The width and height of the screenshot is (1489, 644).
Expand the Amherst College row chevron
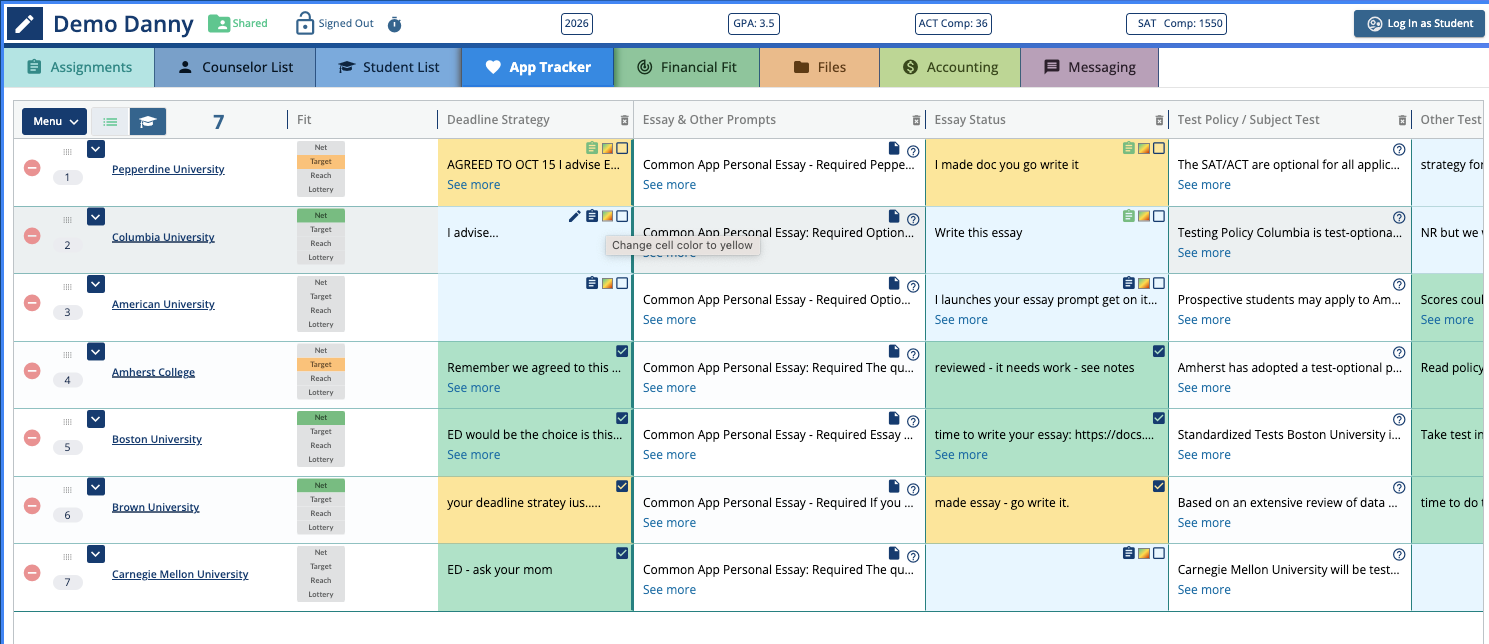click(95, 351)
